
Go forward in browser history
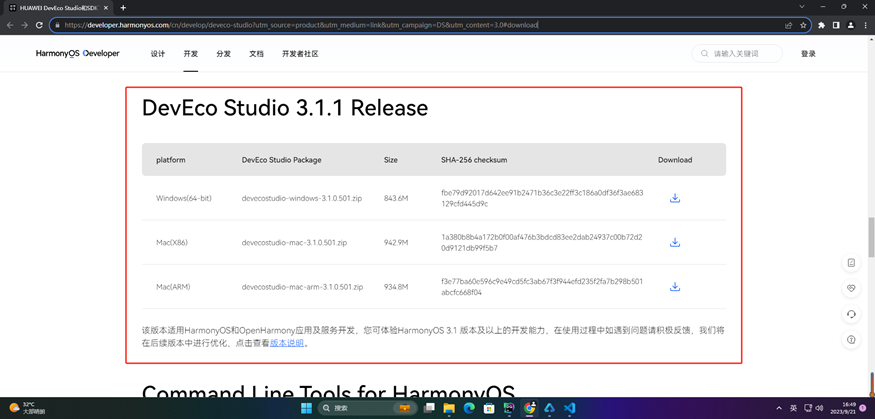coord(25,25)
